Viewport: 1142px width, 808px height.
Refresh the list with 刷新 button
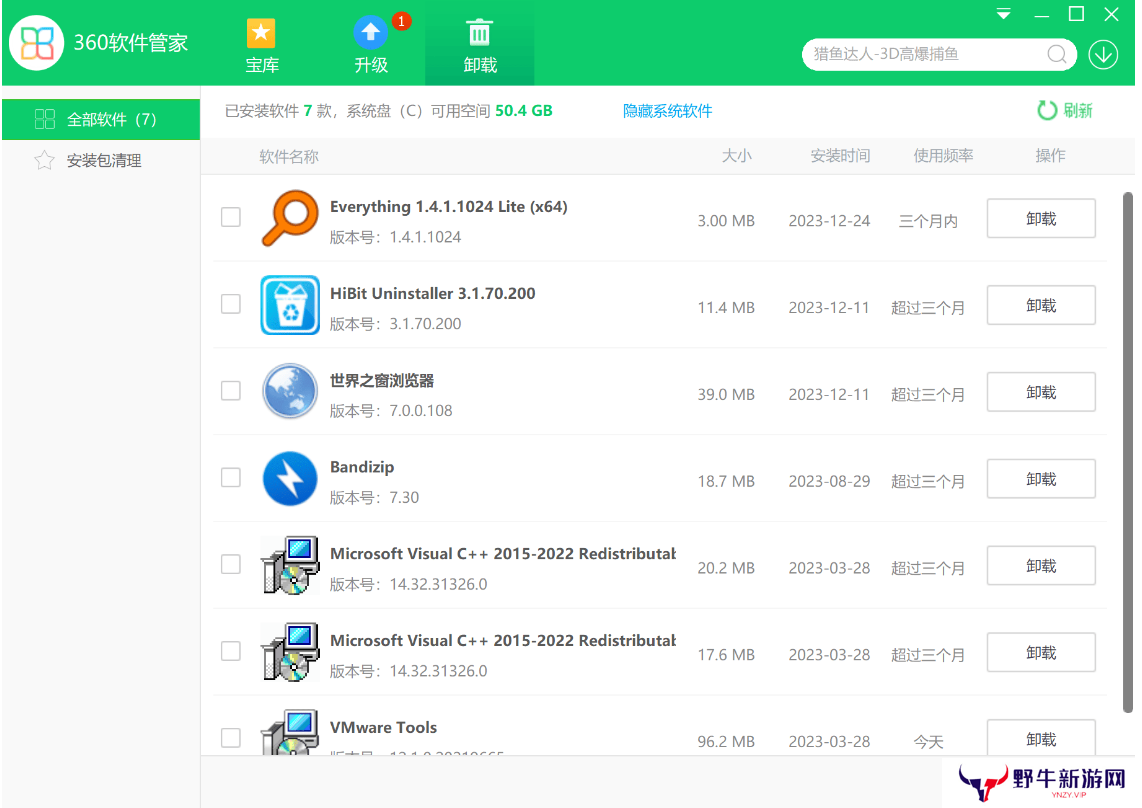pyautogui.click(x=1065, y=111)
